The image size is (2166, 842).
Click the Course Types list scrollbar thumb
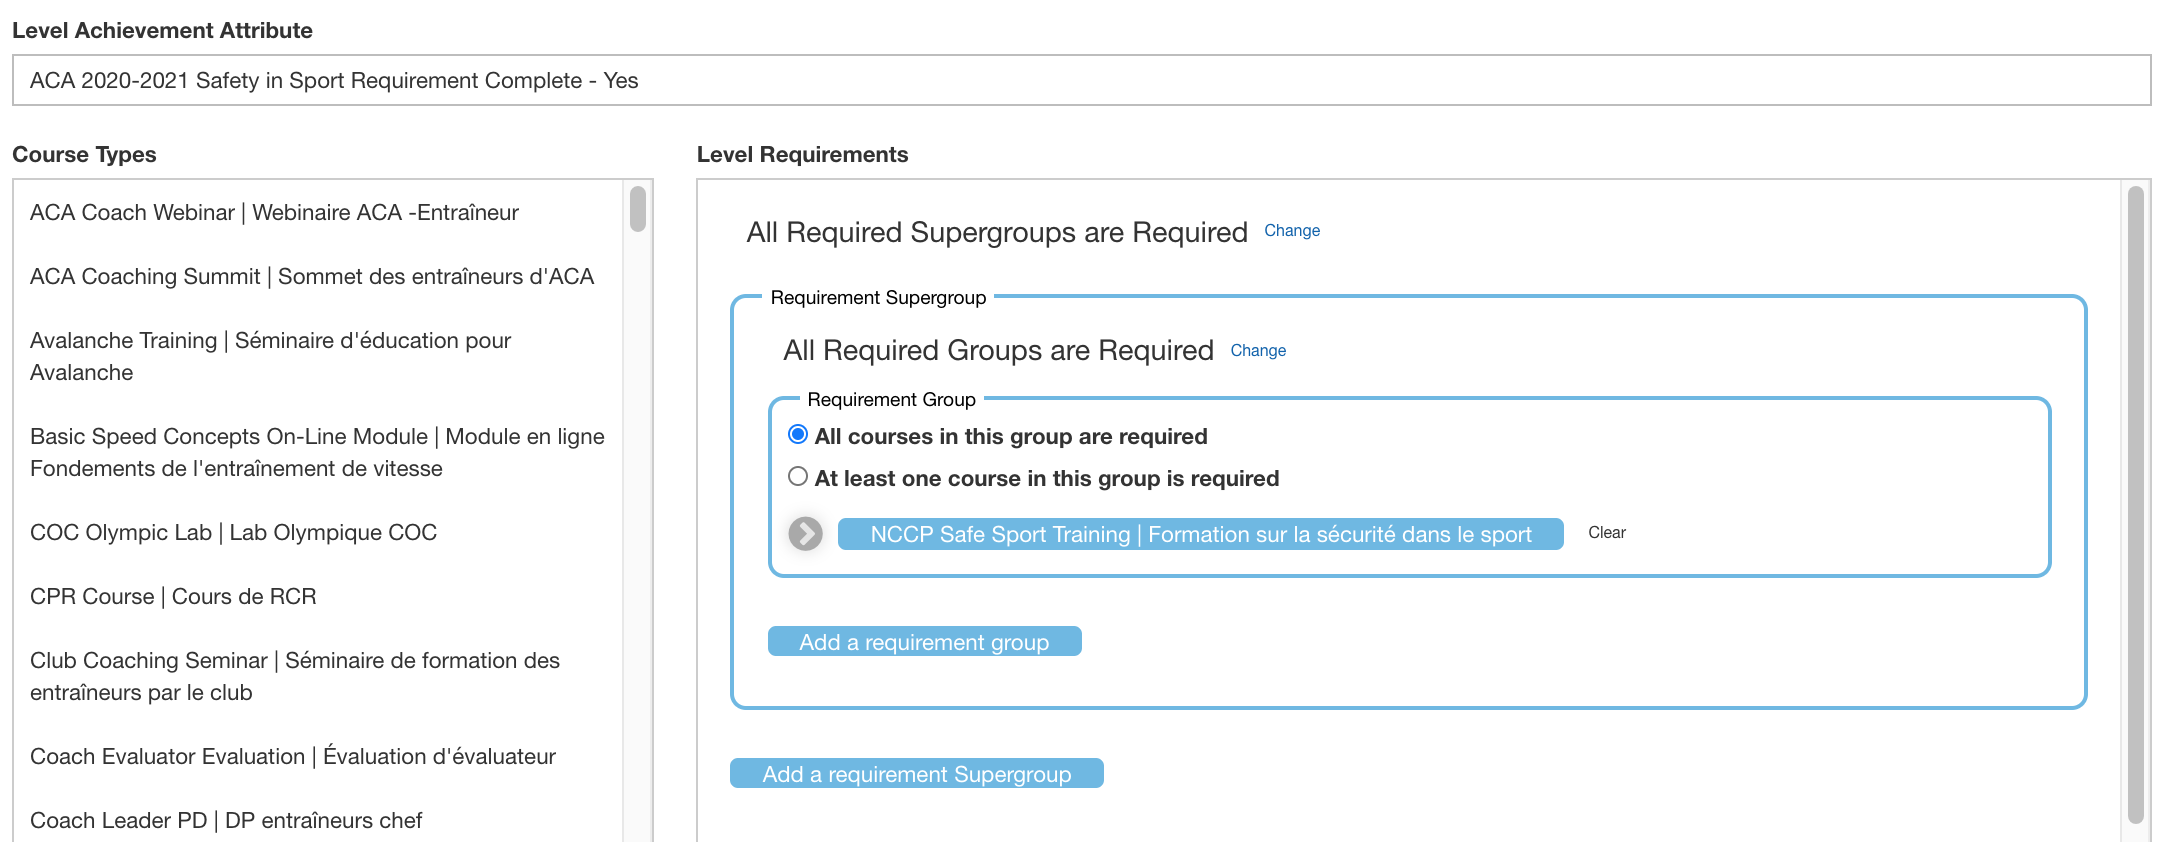tap(638, 209)
